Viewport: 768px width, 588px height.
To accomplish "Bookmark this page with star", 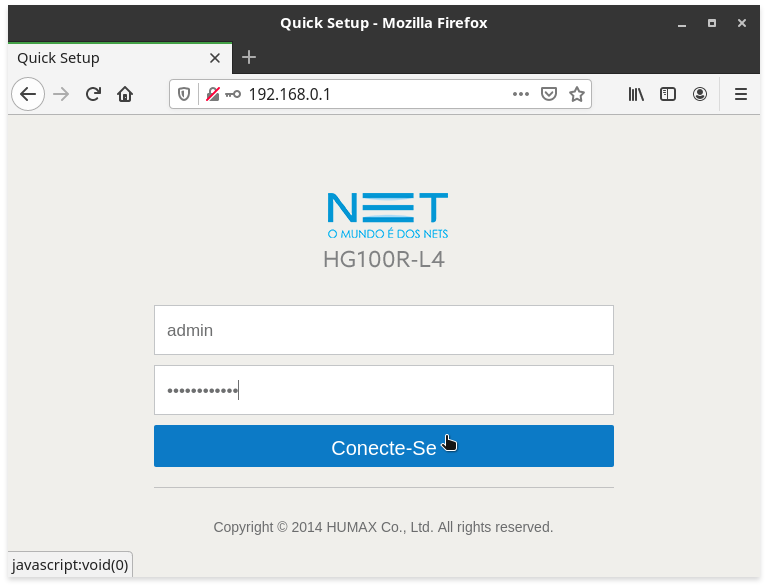I will point(577,94).
